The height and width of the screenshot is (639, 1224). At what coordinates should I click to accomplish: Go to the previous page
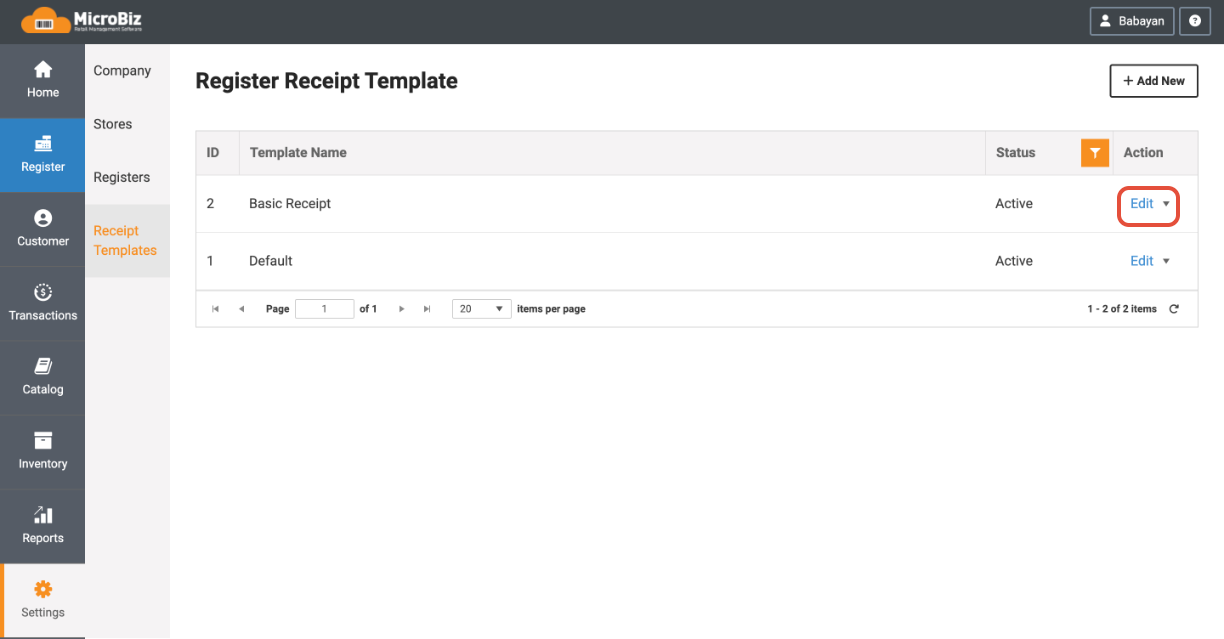point(241,309)
